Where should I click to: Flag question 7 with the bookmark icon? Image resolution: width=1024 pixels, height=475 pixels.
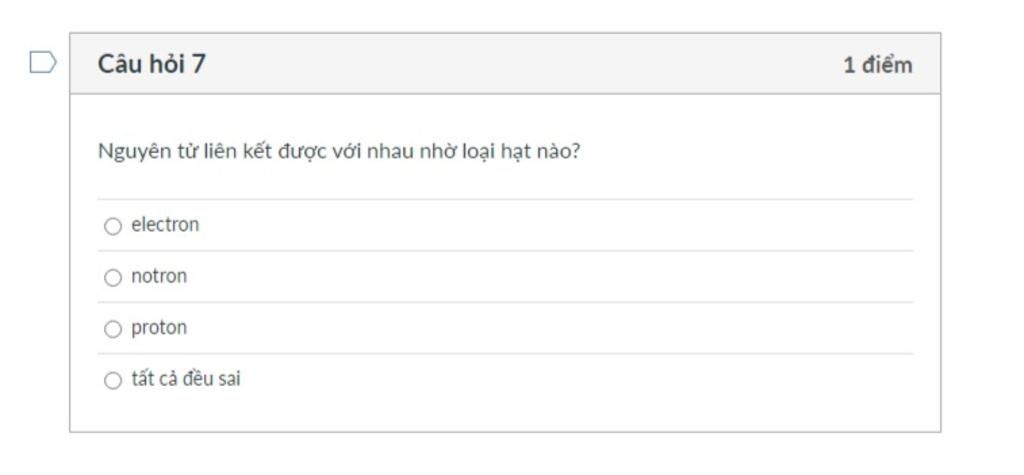(x=43, y=63)
